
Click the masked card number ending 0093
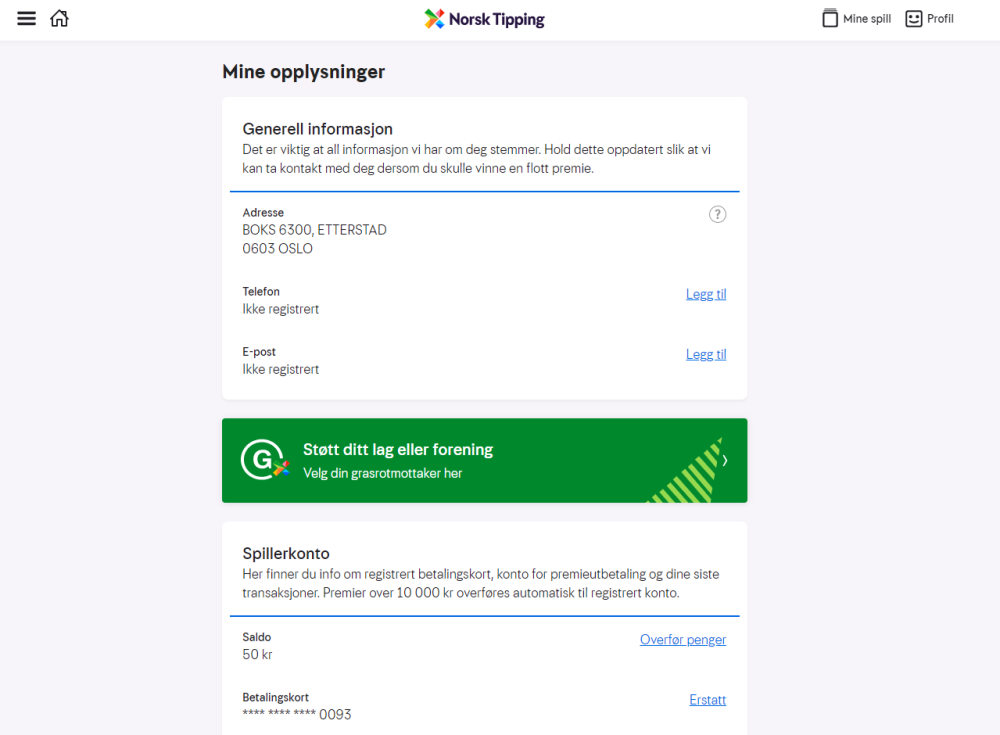pos(297,715)
